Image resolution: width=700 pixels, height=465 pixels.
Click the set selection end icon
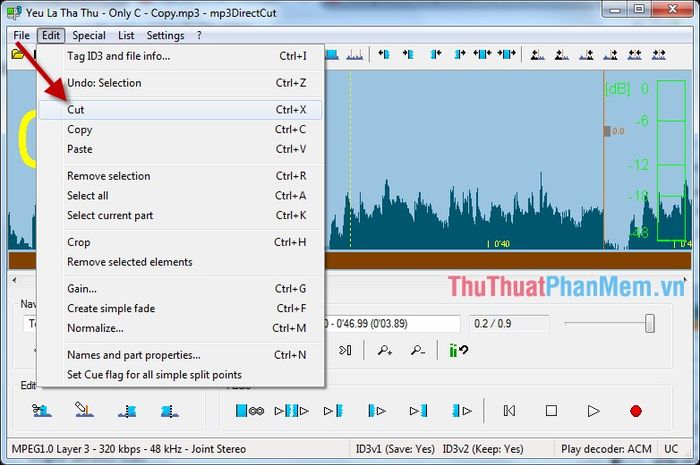(x=170, y=411)
